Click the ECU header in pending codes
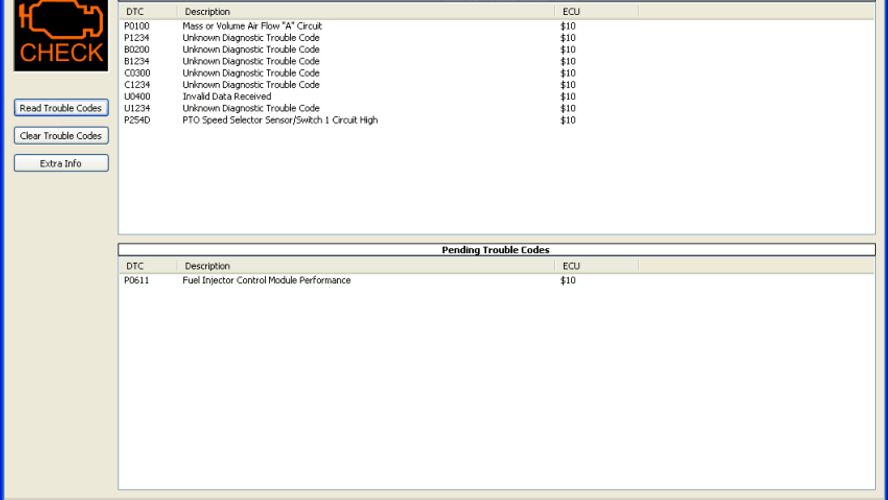Screen dimensions: 888x500 [x=596, y=266]
